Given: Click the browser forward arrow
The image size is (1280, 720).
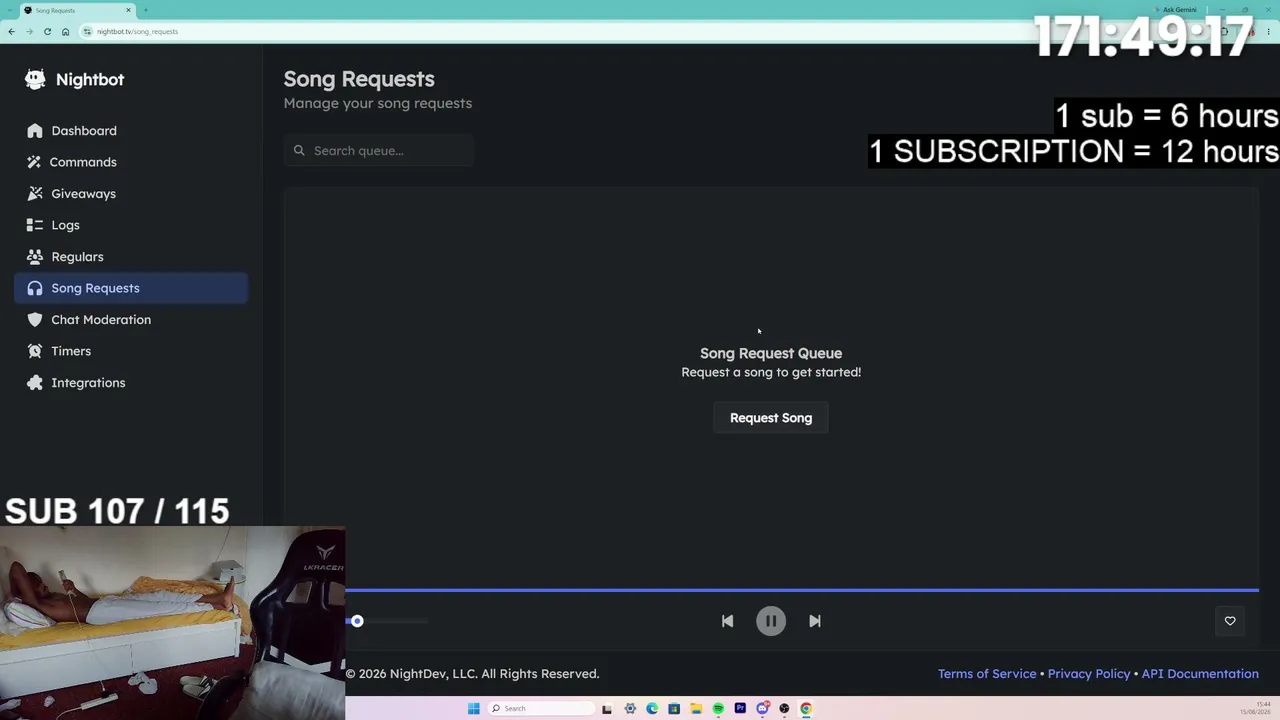Looking at the screenshot, I should (29, 32).
